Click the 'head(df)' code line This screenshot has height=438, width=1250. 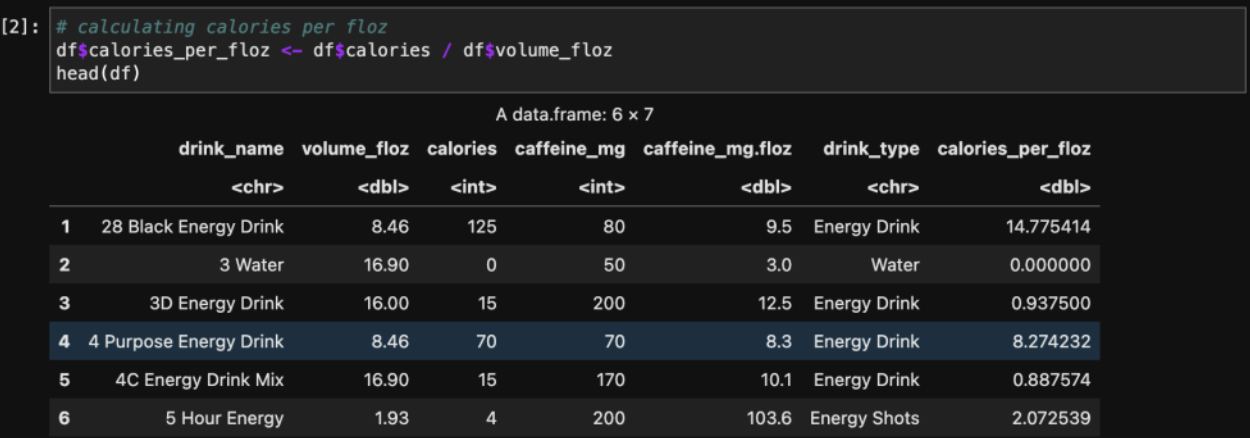(98, 74)
